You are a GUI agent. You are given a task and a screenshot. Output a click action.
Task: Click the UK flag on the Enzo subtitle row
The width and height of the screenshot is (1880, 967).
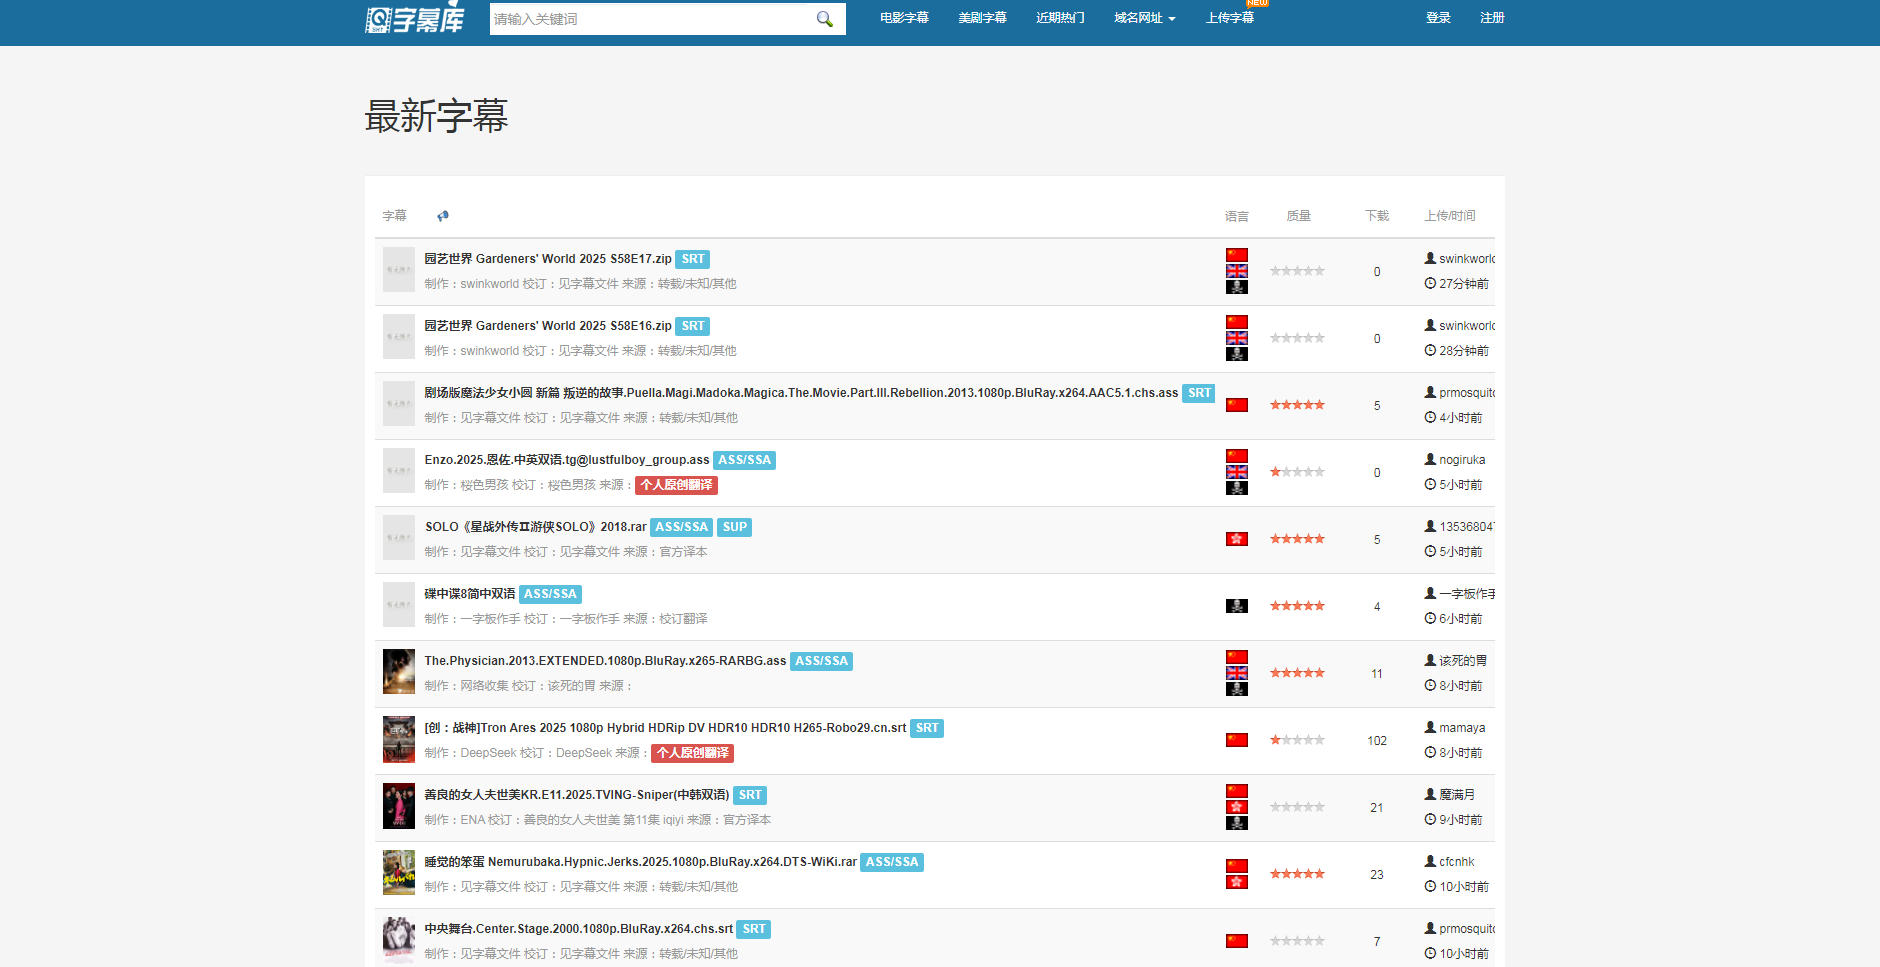(x=1237, y=471)
